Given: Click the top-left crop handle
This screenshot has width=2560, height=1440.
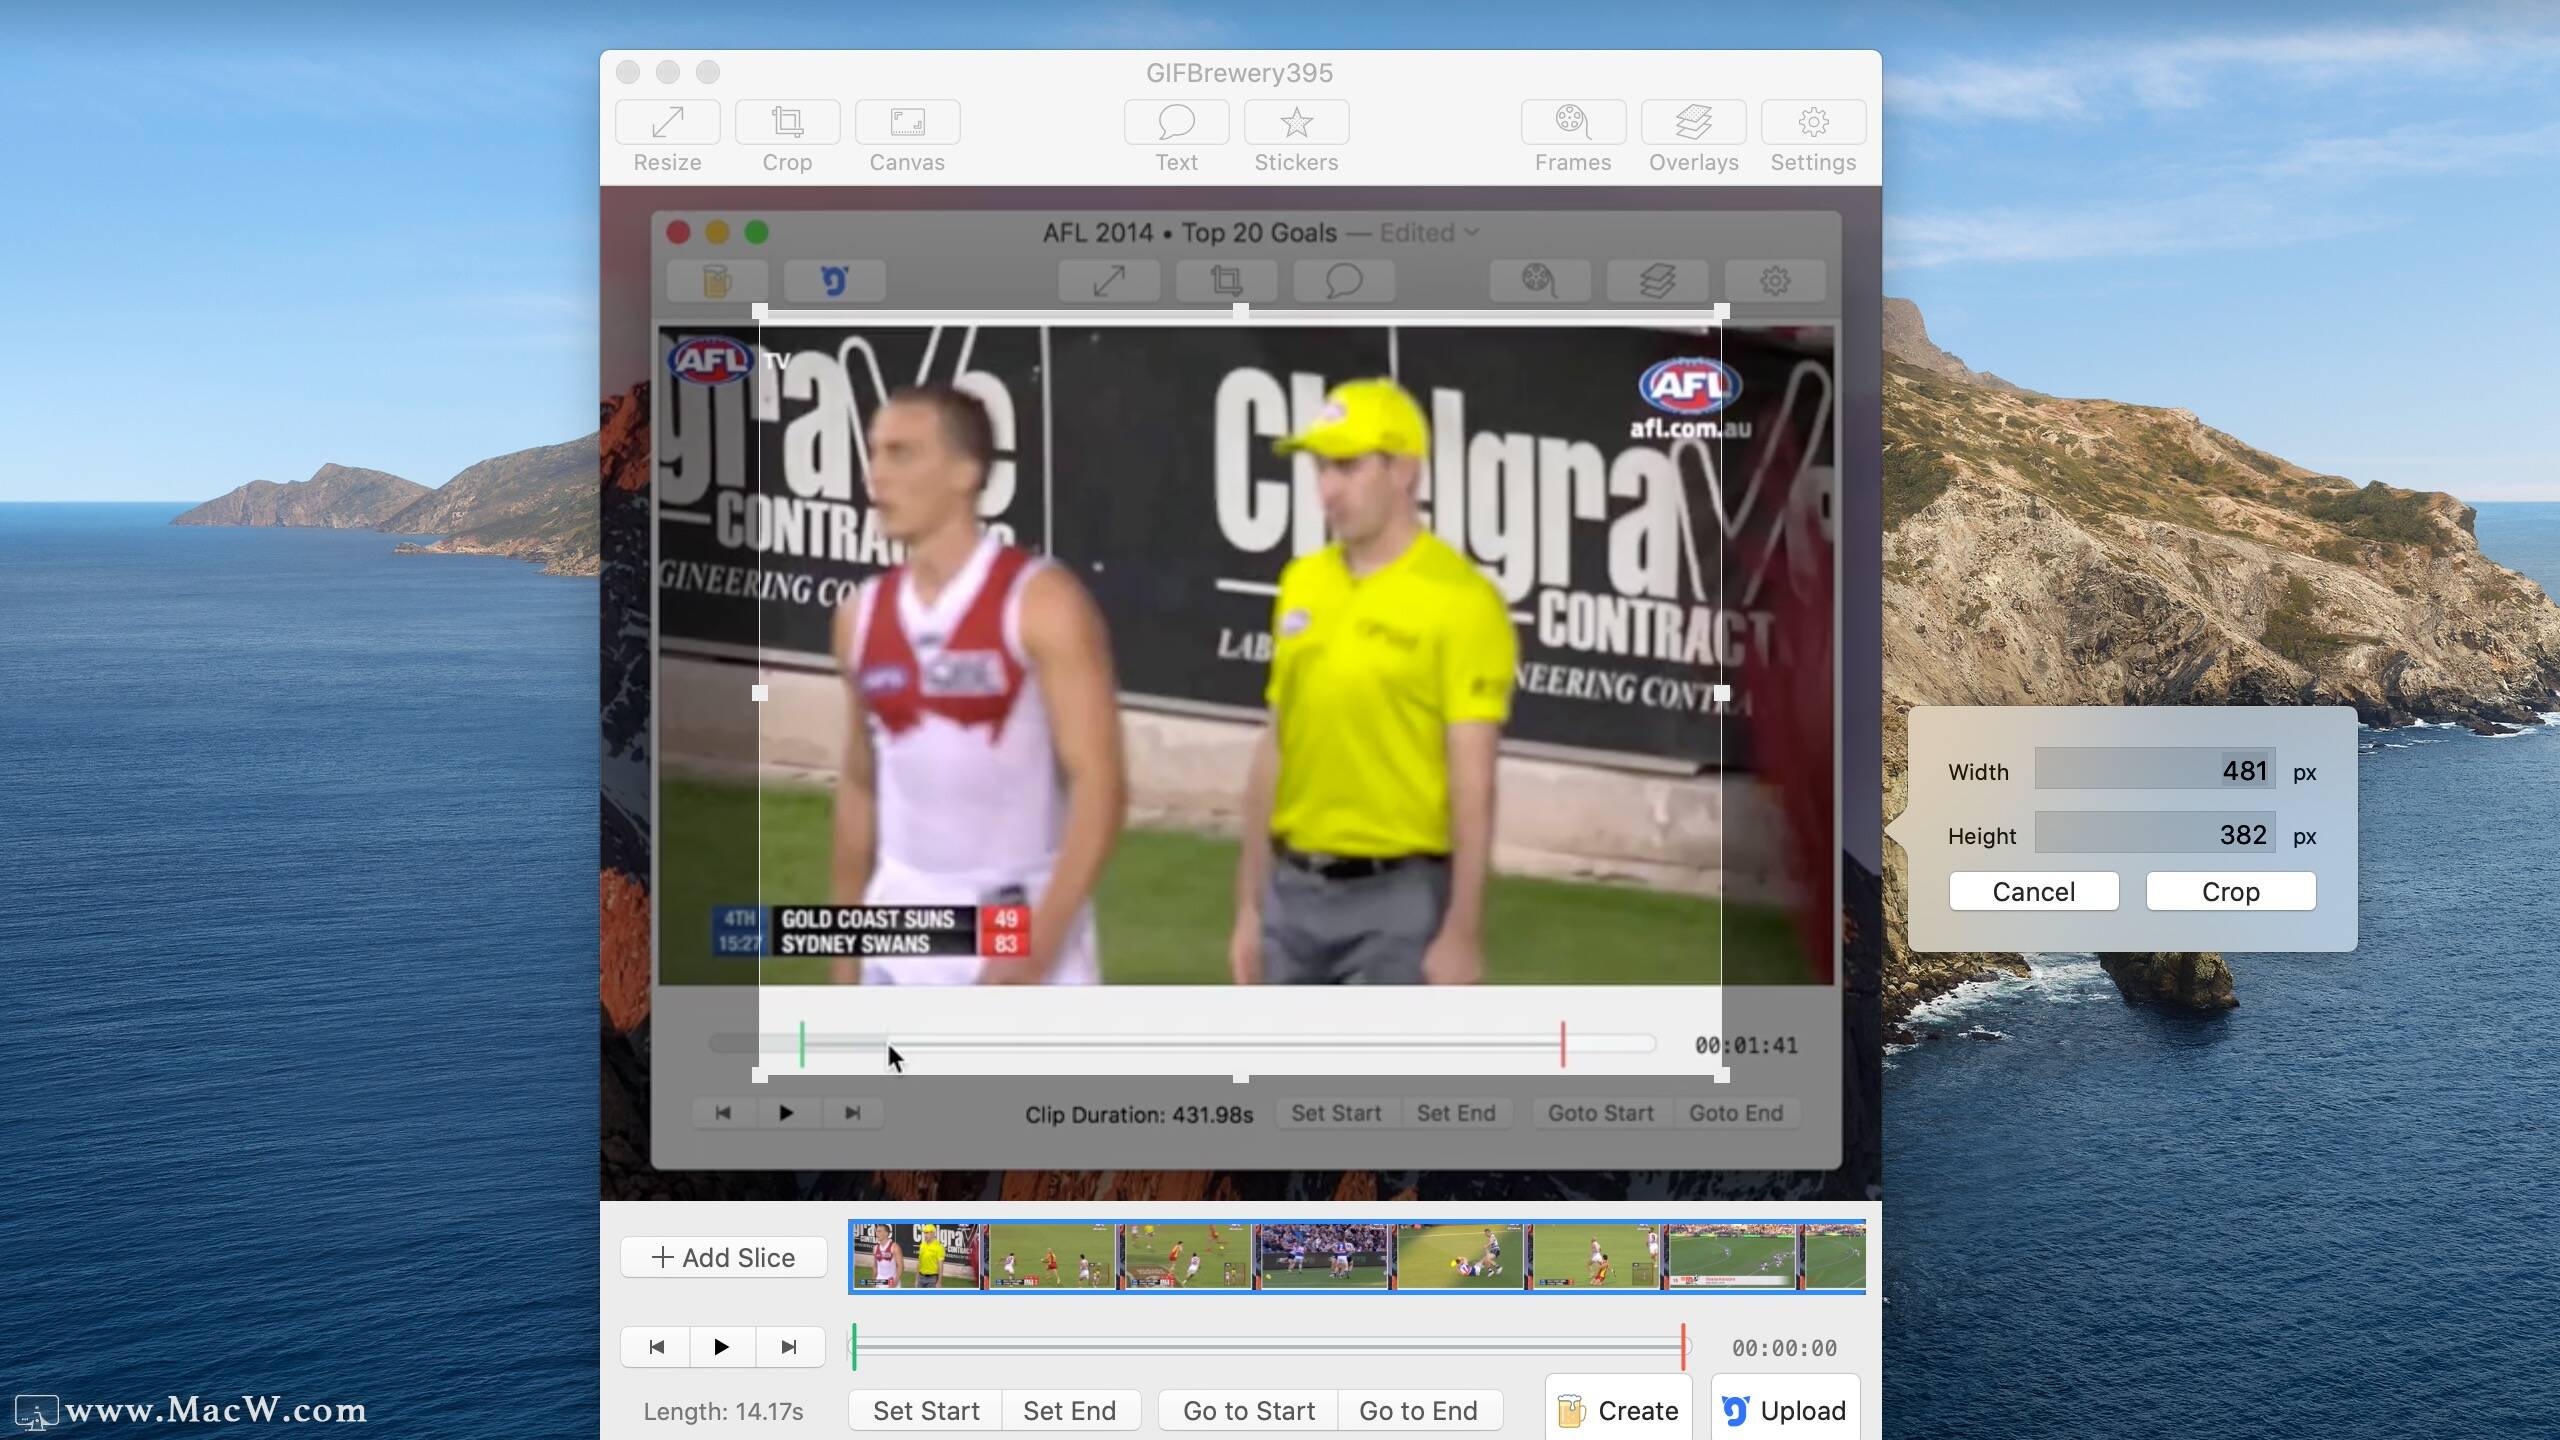Looking at the screenshot, I should (x=760, y=312).
